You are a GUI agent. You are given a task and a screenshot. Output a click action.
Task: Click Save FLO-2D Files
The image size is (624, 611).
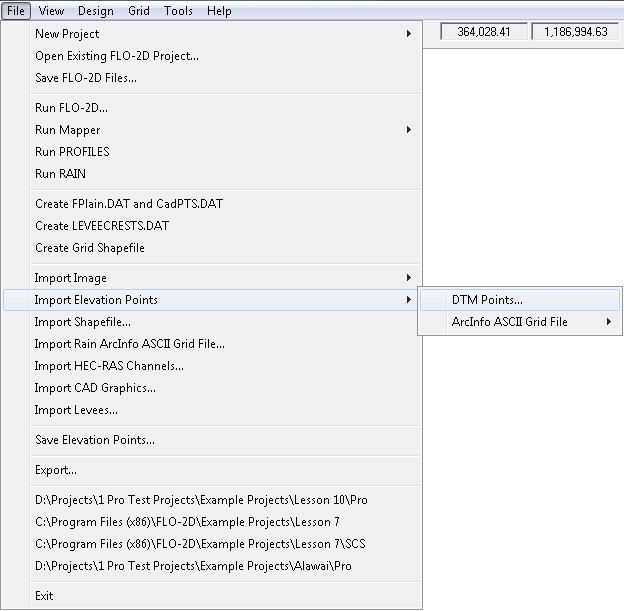(86, 78)
